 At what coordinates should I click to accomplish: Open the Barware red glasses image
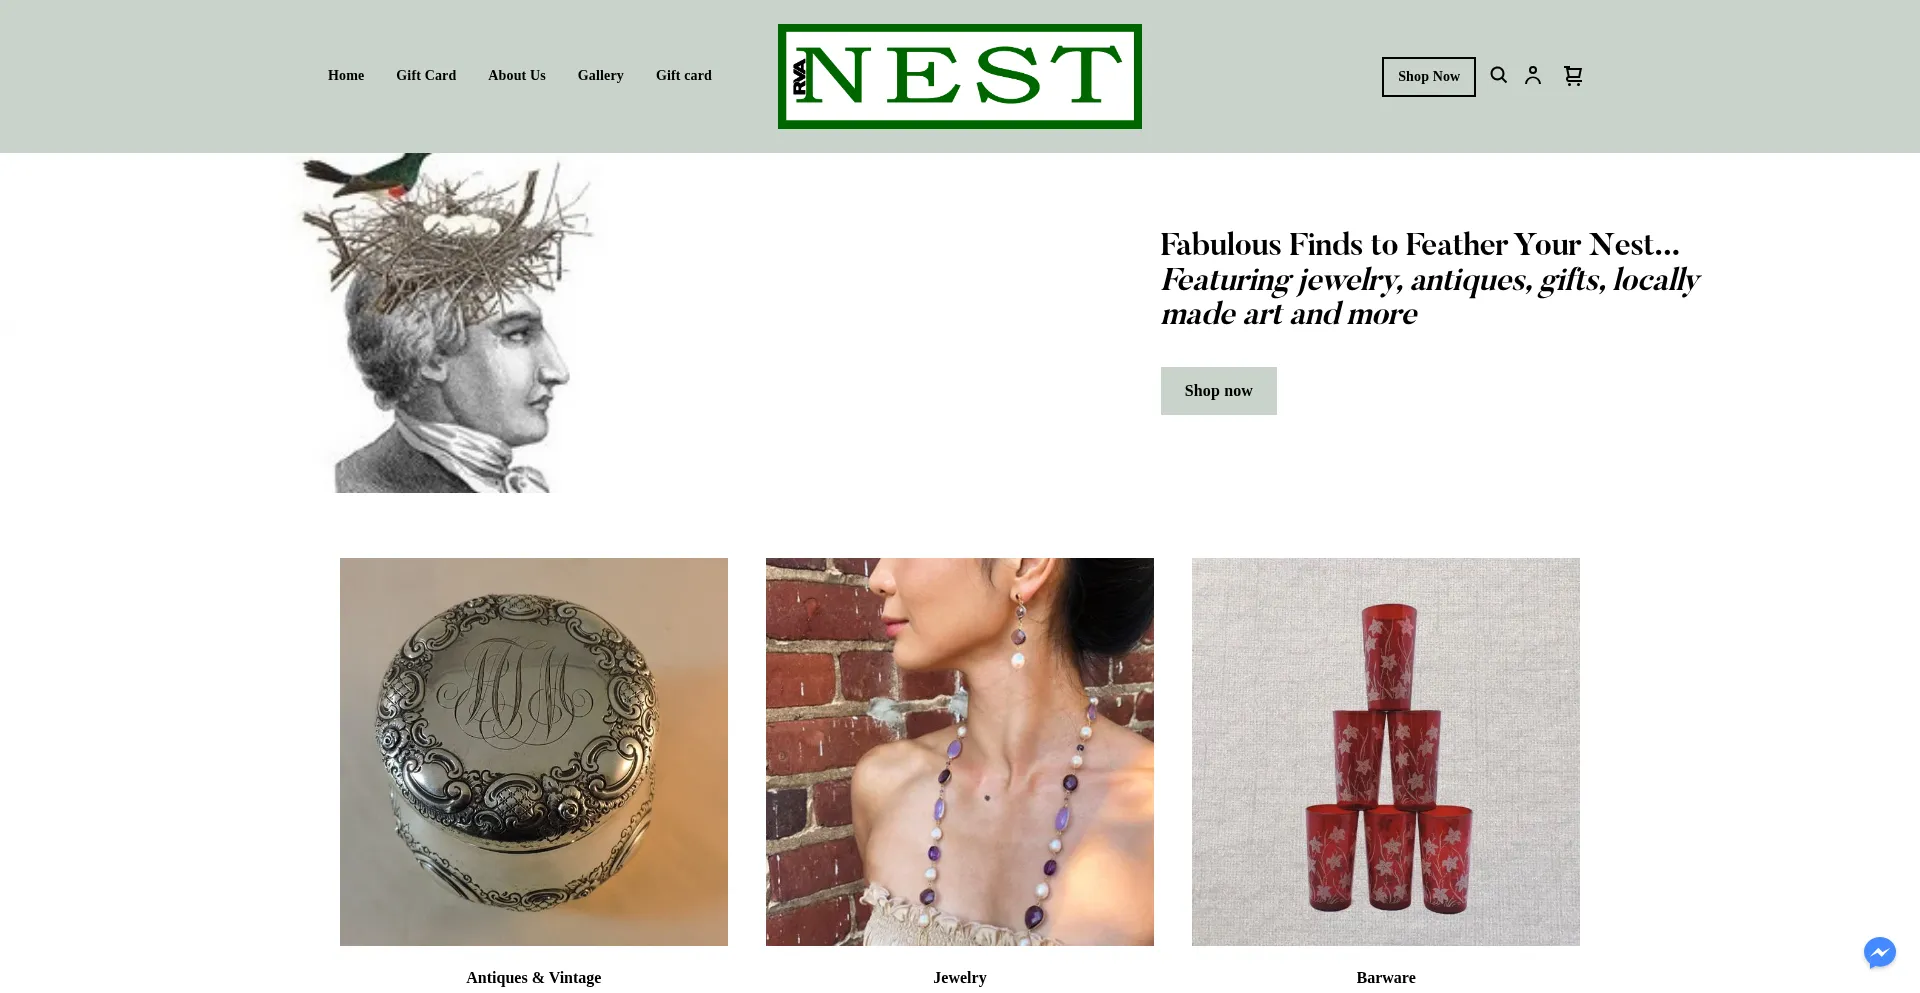tap(1386, 752)
